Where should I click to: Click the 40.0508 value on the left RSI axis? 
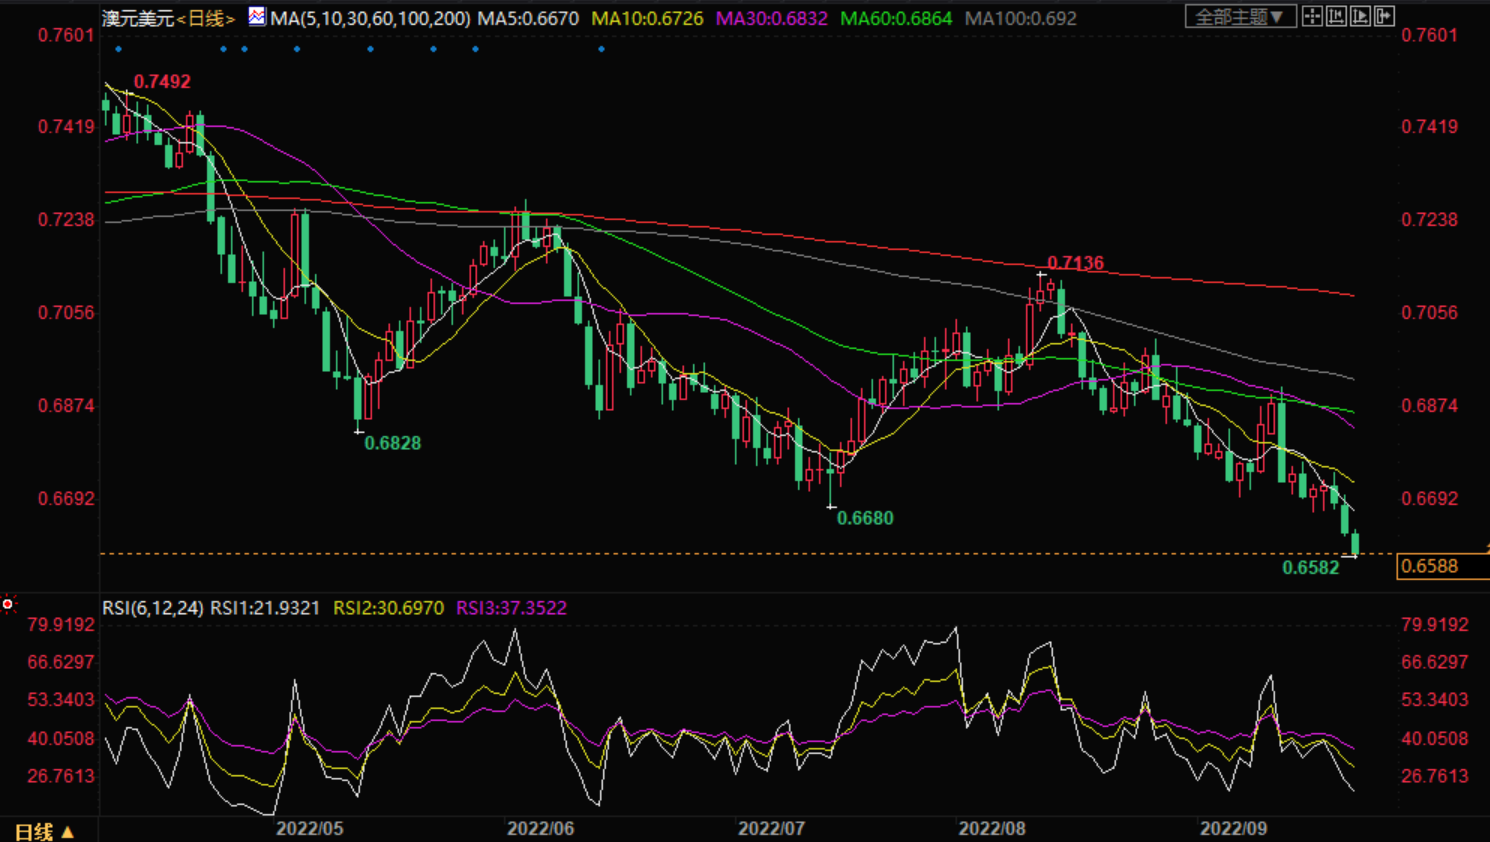61,739
